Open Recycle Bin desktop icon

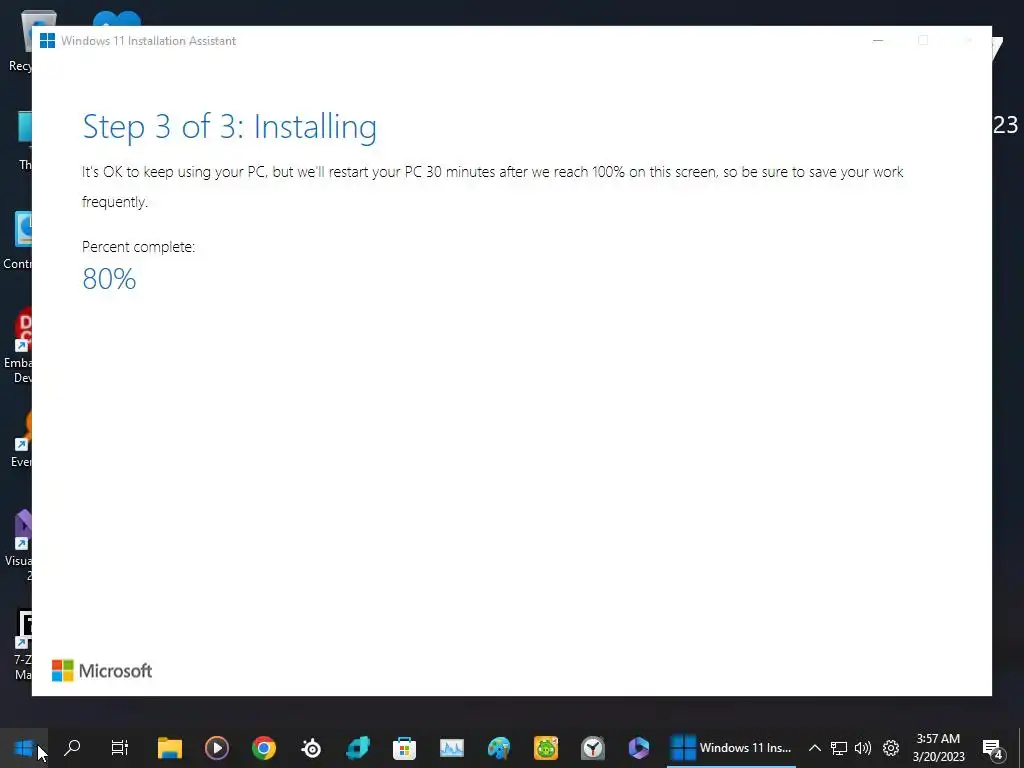20,40
